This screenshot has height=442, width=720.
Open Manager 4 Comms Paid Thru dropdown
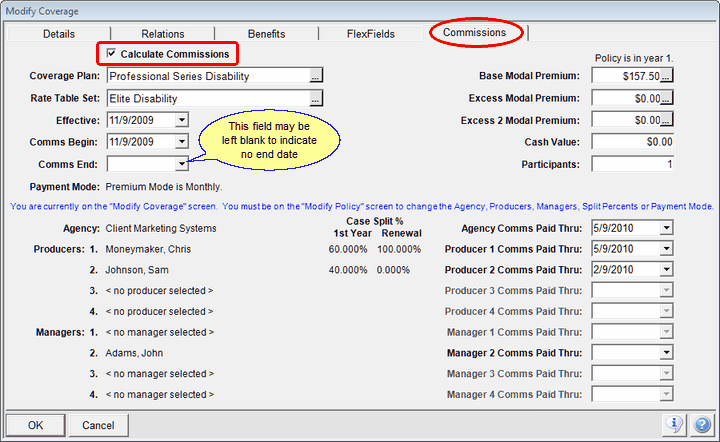point(666,394)
